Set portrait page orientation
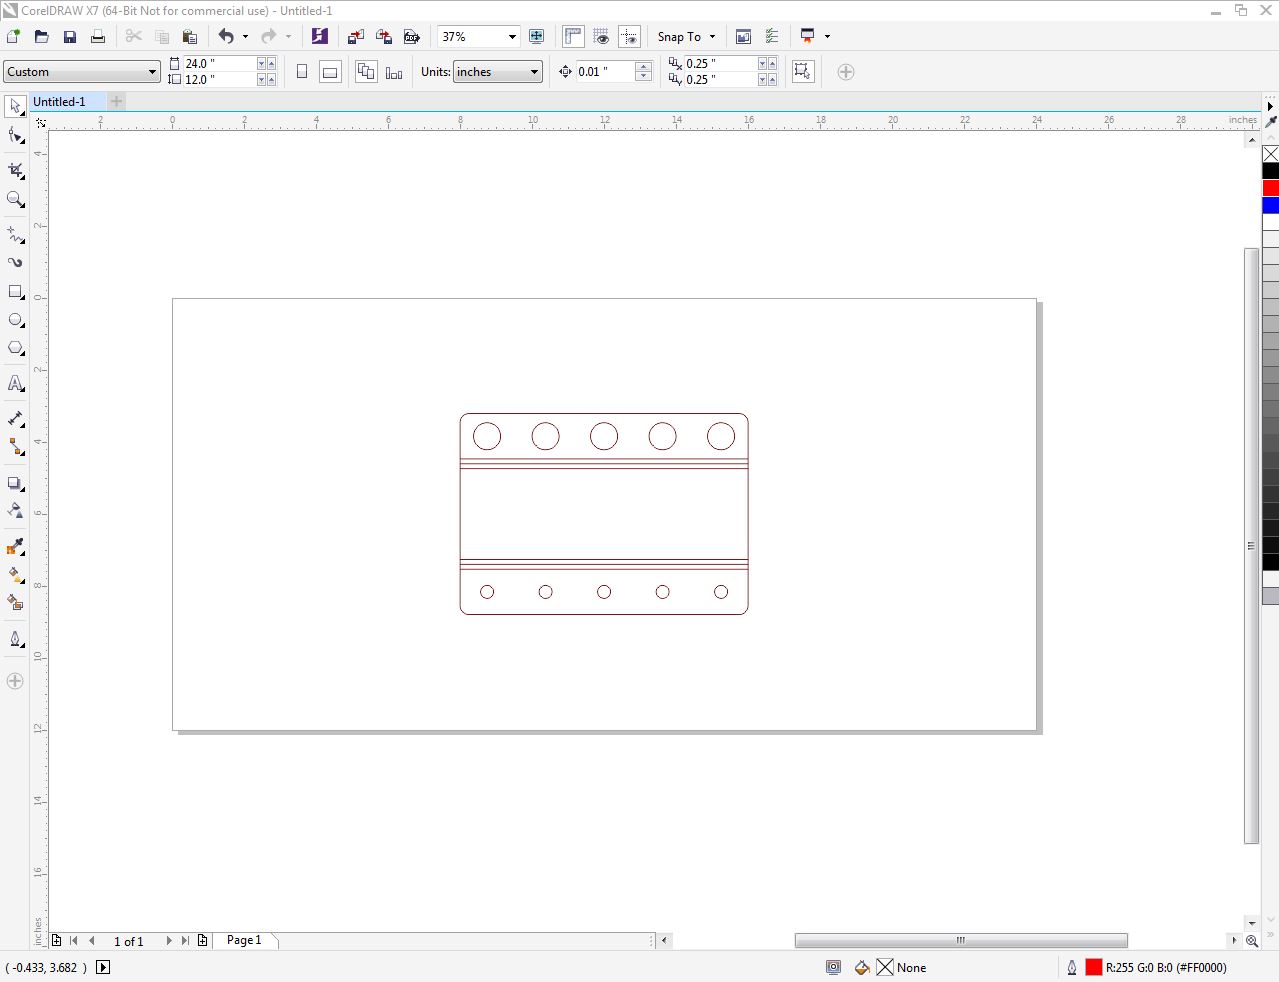The image size is (1279, 982). 302,72
